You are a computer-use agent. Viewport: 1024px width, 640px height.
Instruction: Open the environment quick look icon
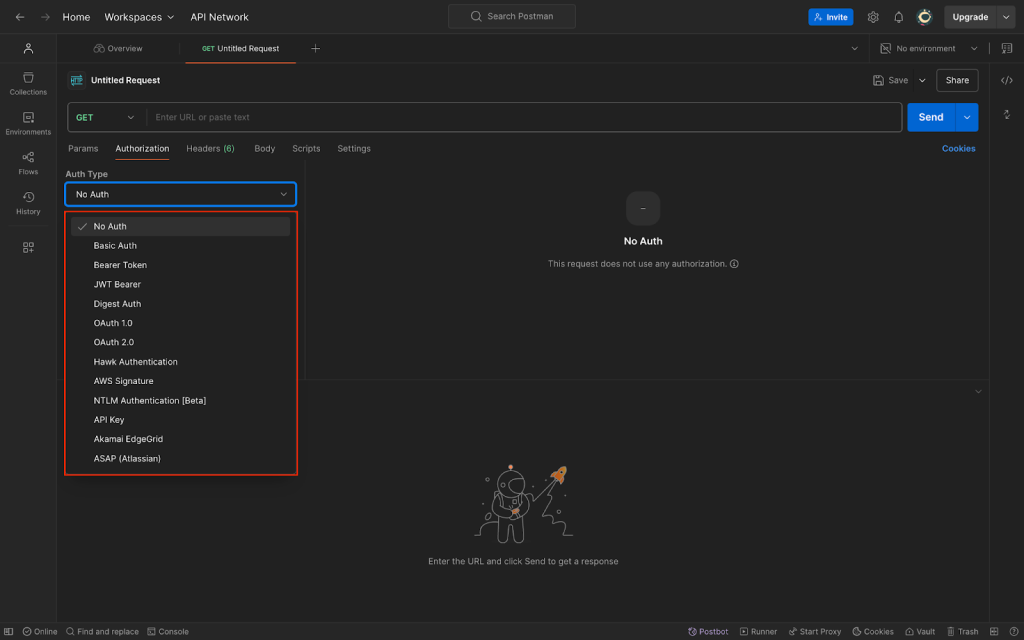1006,48
